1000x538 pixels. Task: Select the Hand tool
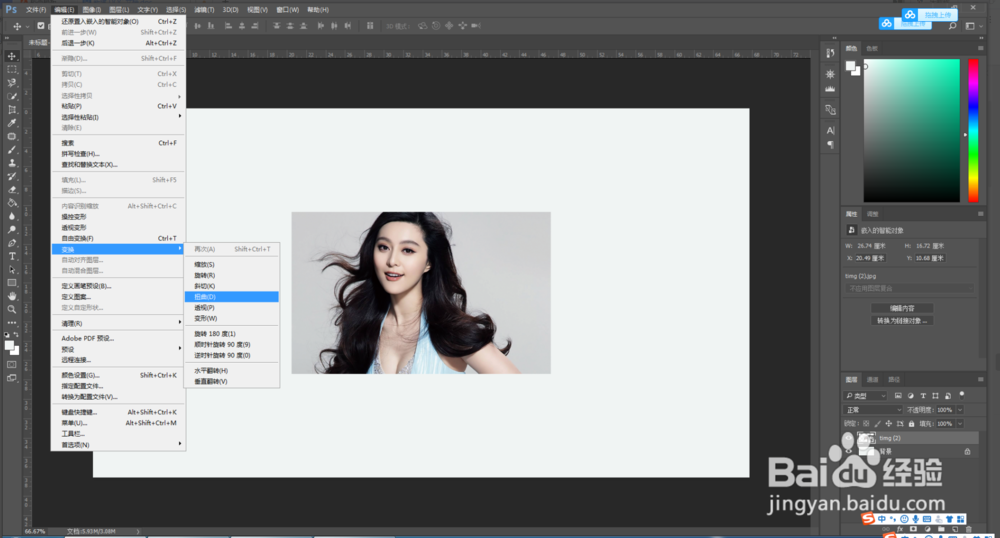(x=11, y=296)
